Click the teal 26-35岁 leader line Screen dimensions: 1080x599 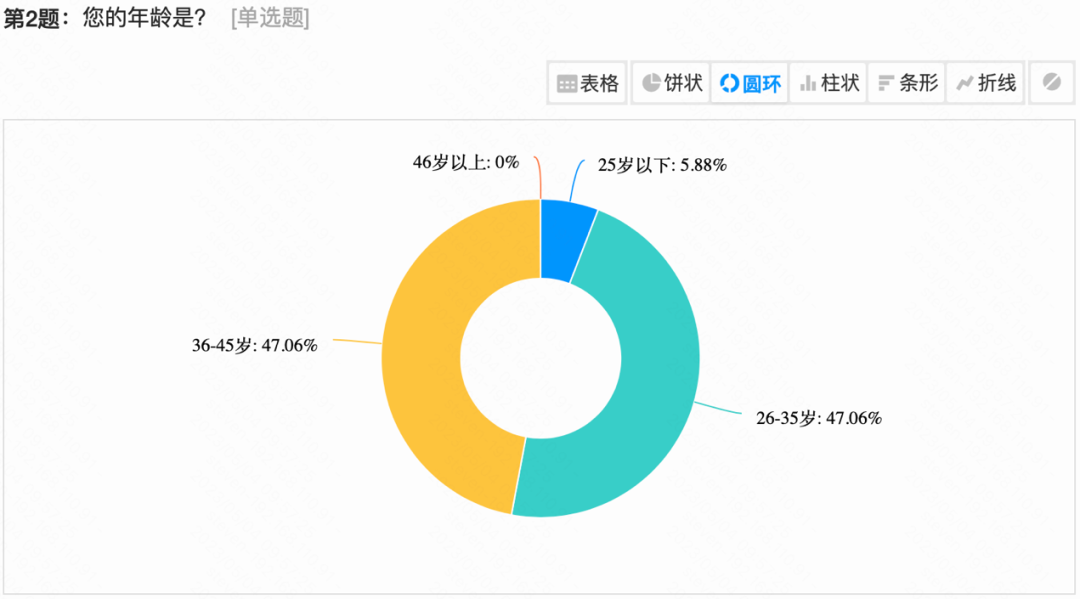pos(718,408)
